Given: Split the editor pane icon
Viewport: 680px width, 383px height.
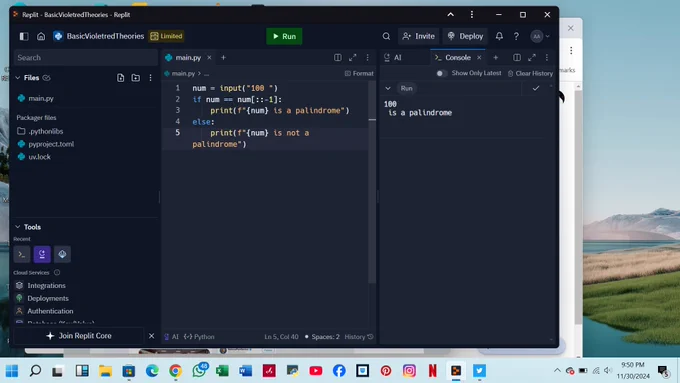Looking at the screenshot, I should [x=337, y=58].
